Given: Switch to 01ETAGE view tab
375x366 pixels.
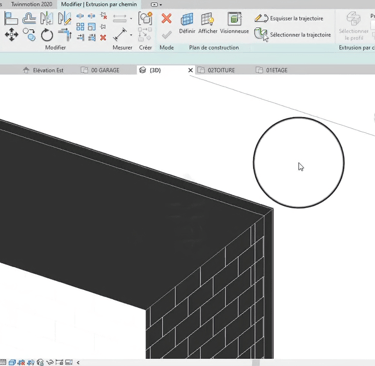Looking at the screenshot, I should pos(272,70).
